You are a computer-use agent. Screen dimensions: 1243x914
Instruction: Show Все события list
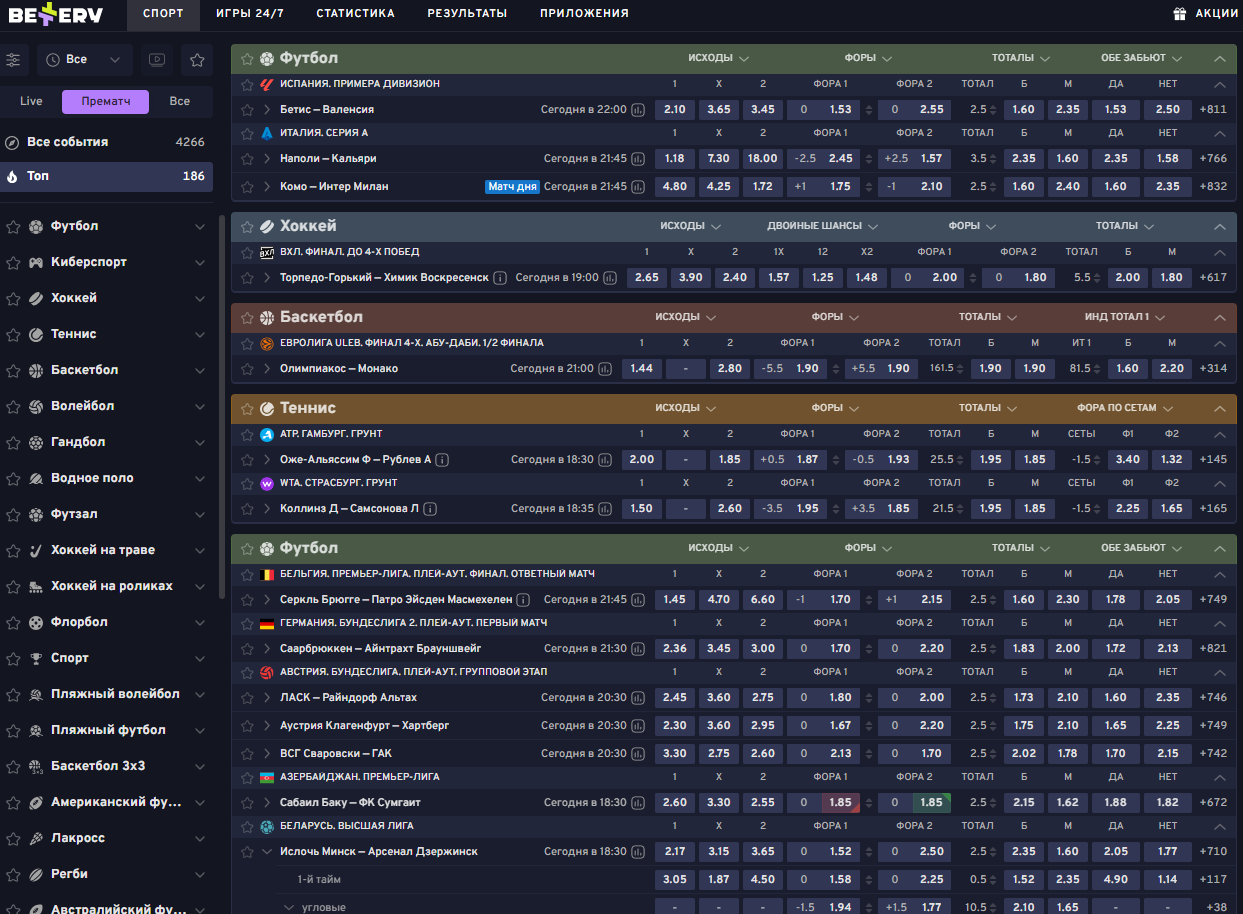106,142
